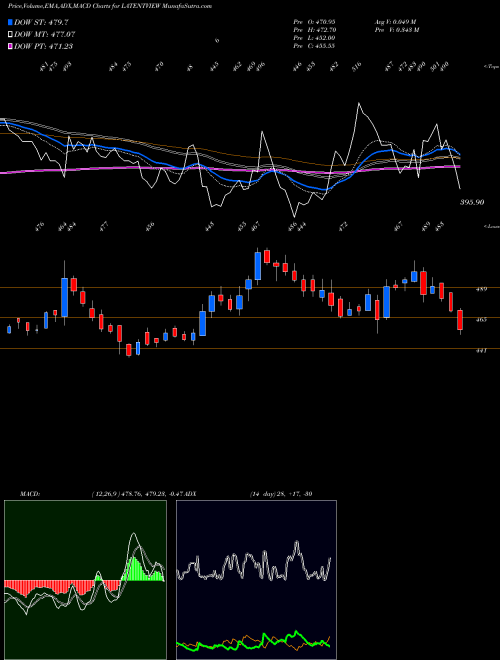Click the 'MACD:' panel label
The image size is (500, 660).
point(29,494)
